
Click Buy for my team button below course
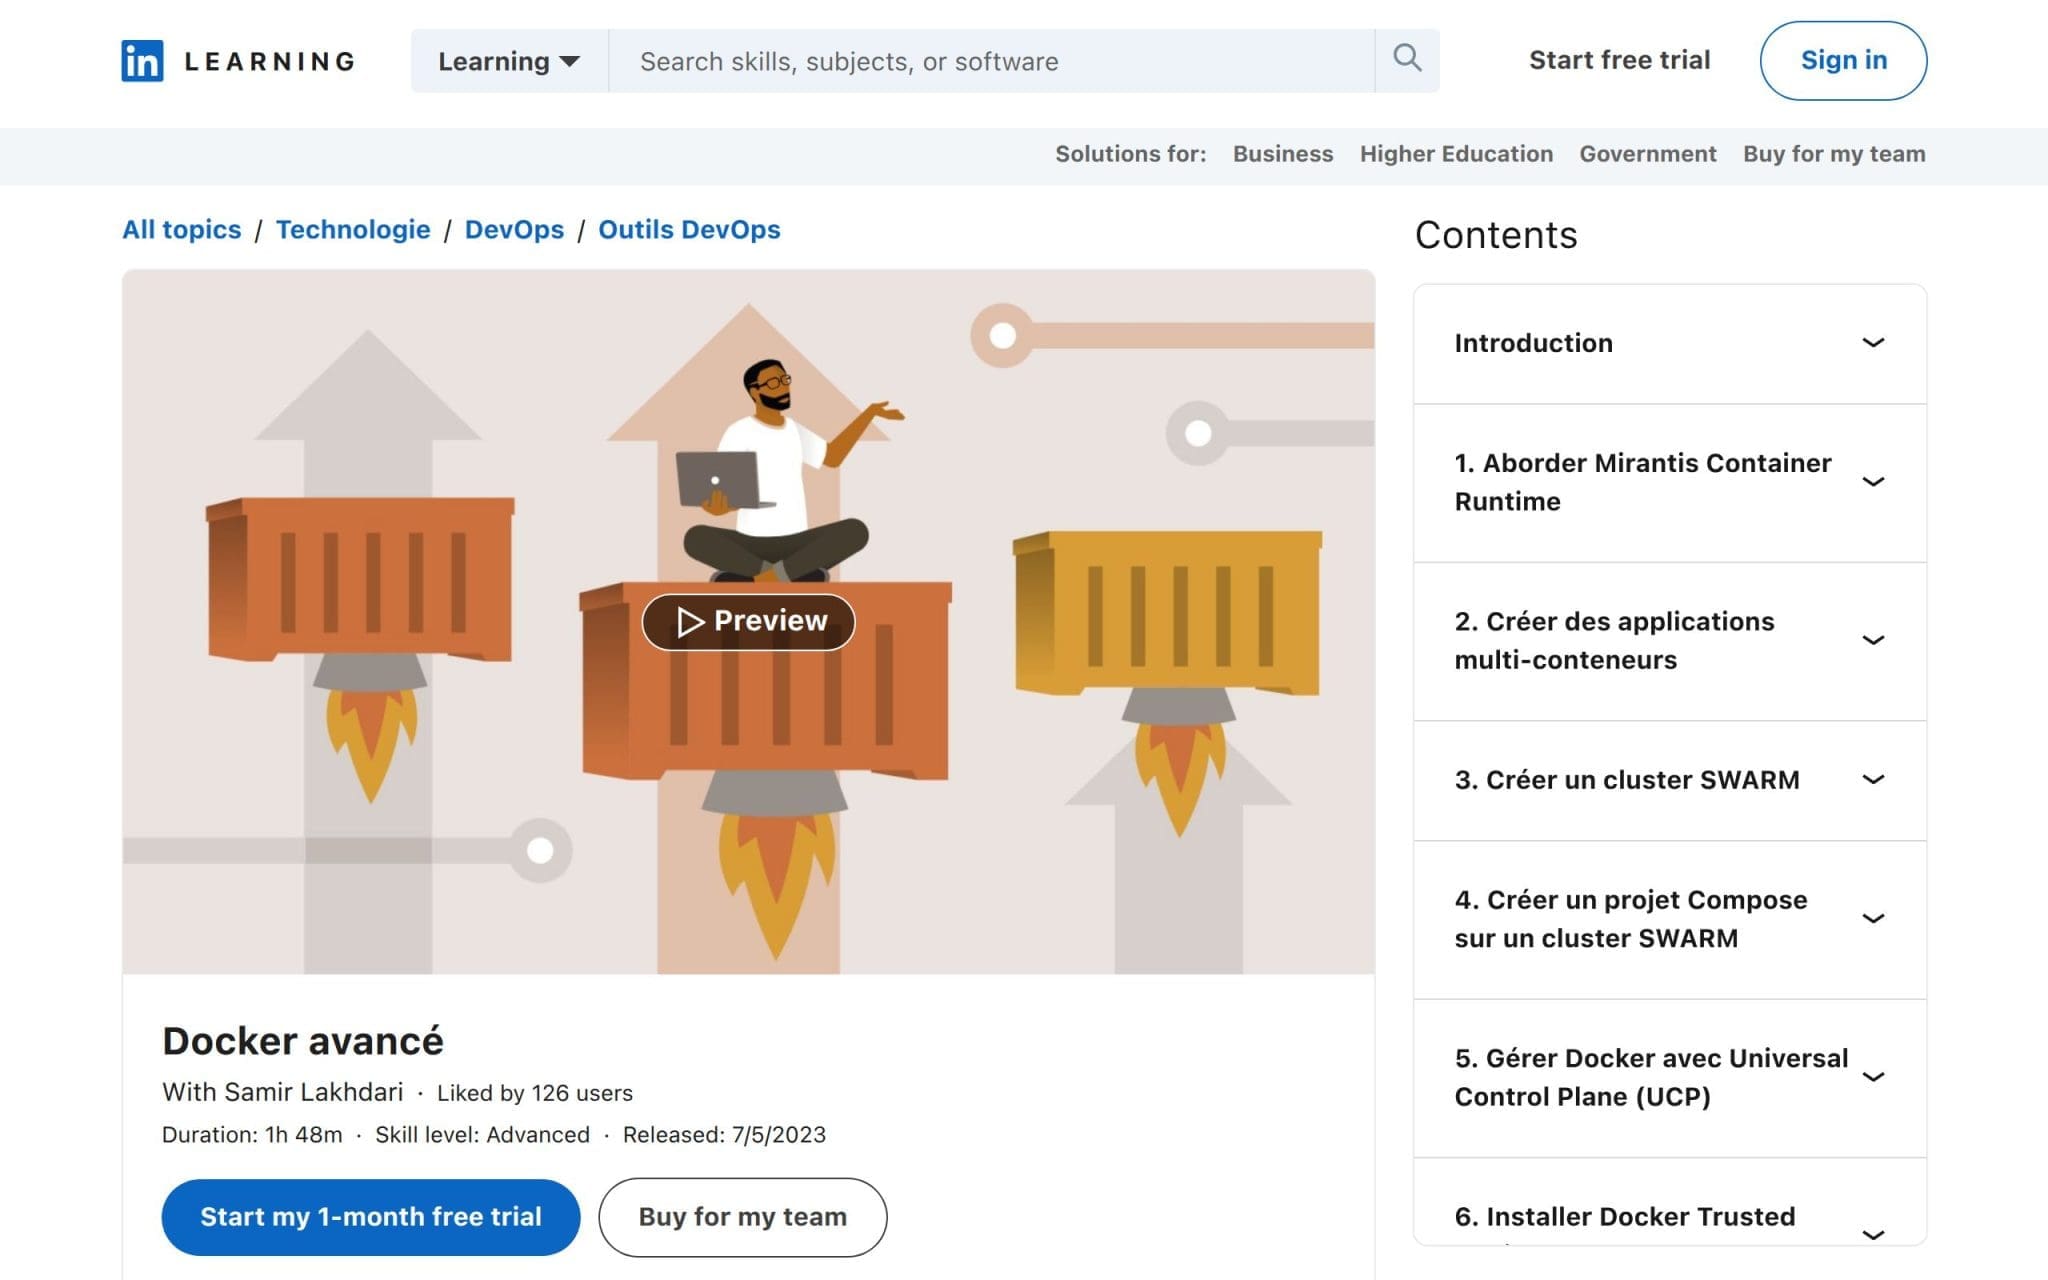tap(742, 1217)
